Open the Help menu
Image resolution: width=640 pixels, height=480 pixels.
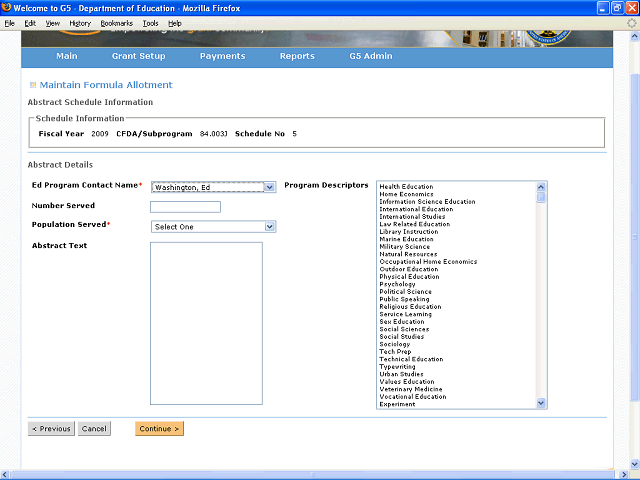pos(175,23)
